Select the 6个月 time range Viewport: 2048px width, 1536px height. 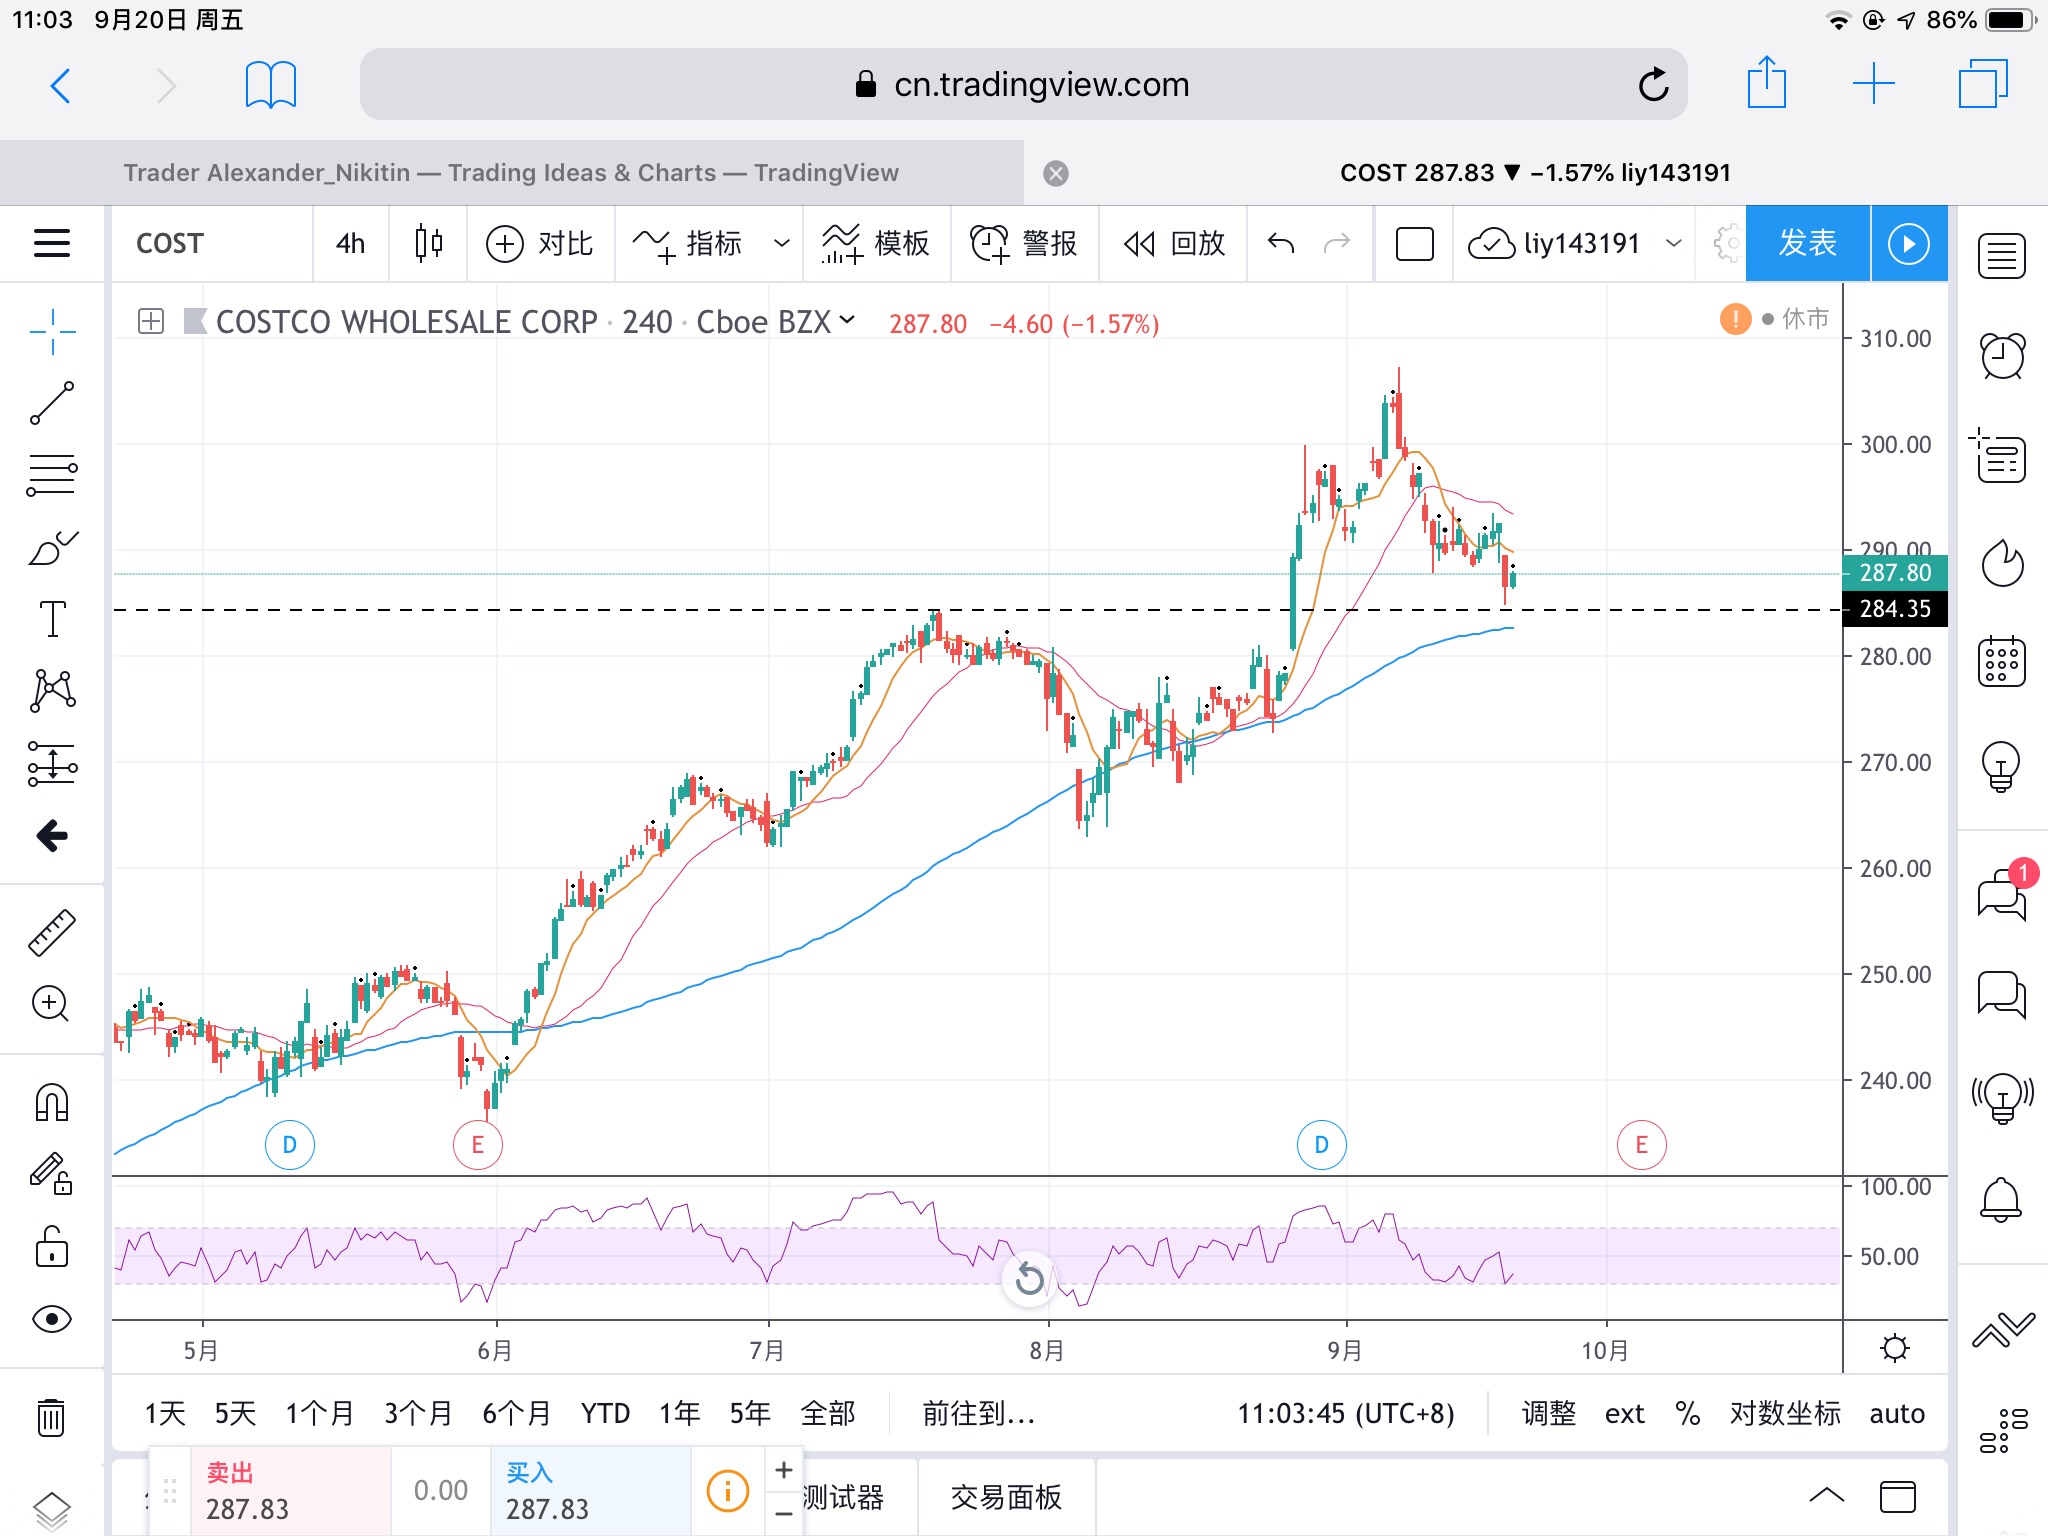[517, 1413]
